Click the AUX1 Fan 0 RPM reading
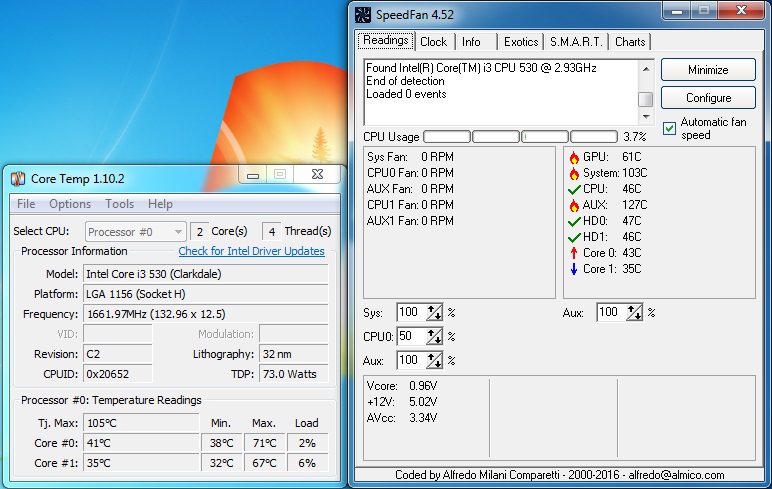Screen dimensions: 772x489 tap(410, 221)
